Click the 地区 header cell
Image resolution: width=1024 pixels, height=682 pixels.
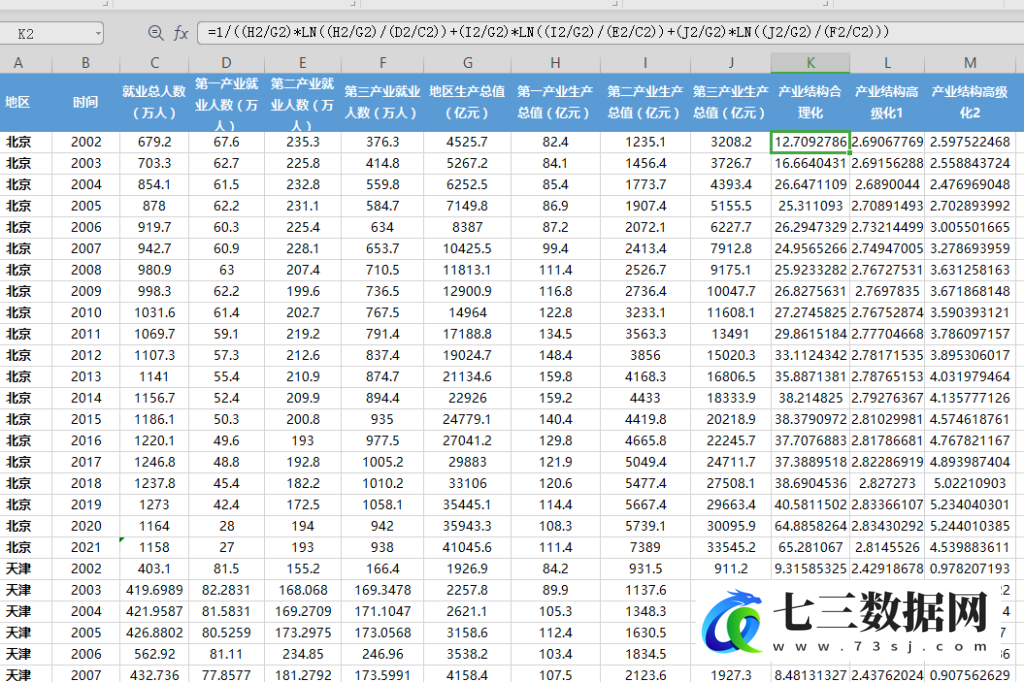click(x=26, y=102)
